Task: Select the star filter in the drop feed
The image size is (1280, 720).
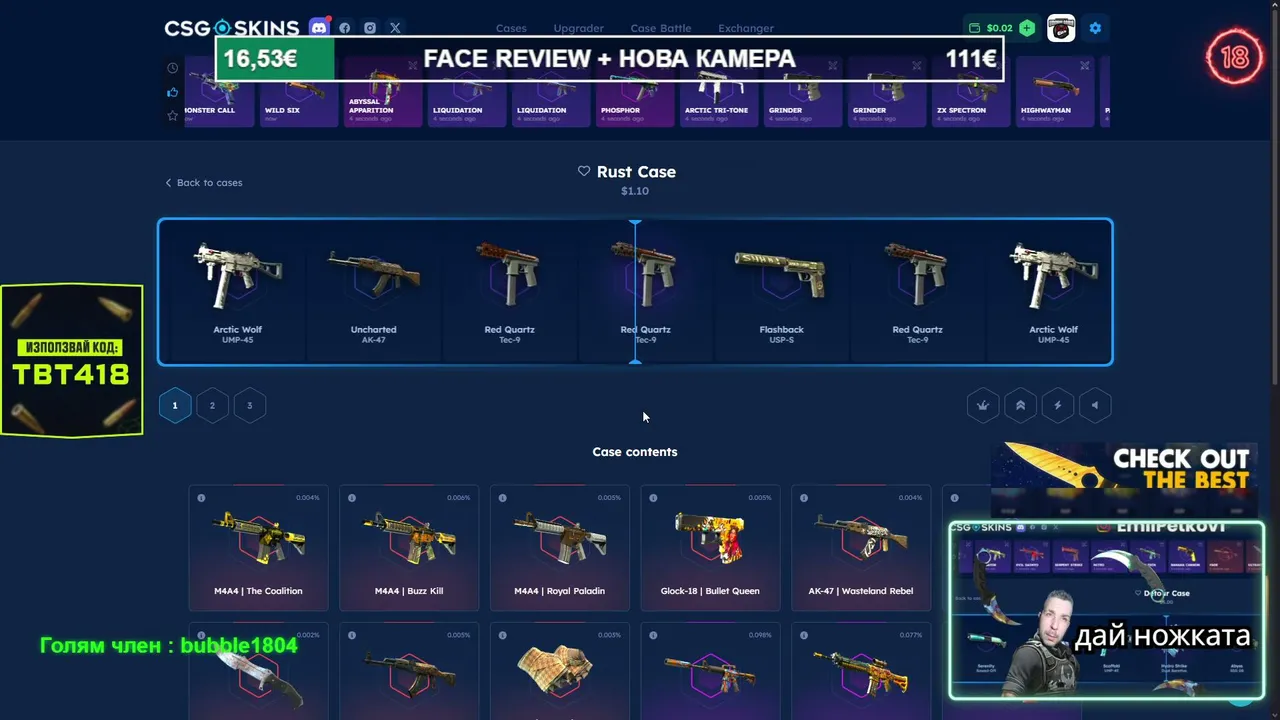Action: point(172,116)
